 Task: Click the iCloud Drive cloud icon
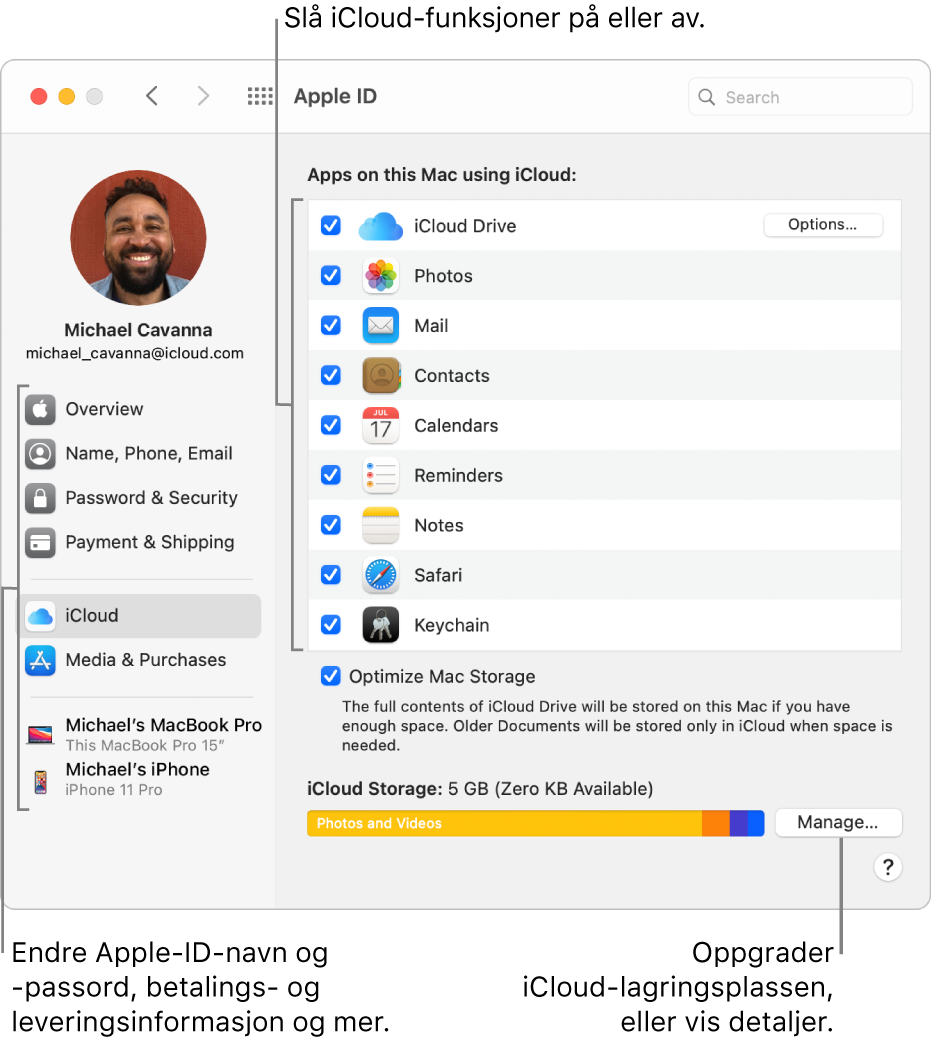point(380,226)
